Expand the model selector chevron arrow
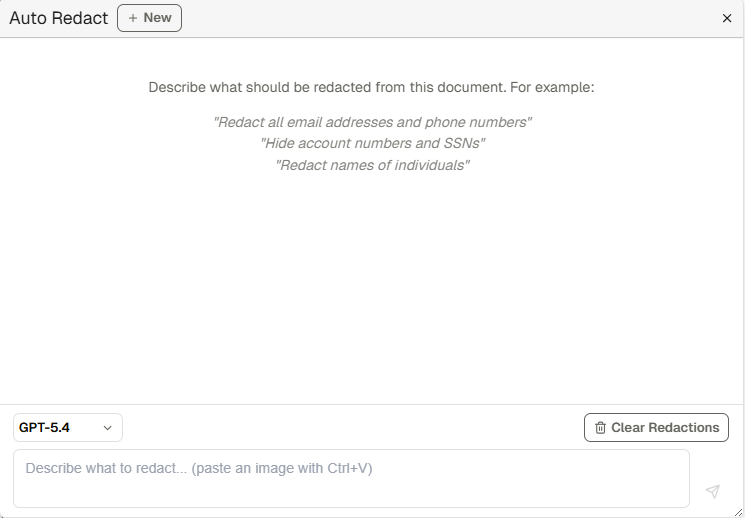745x518 pixels. [x=108, y=428]
